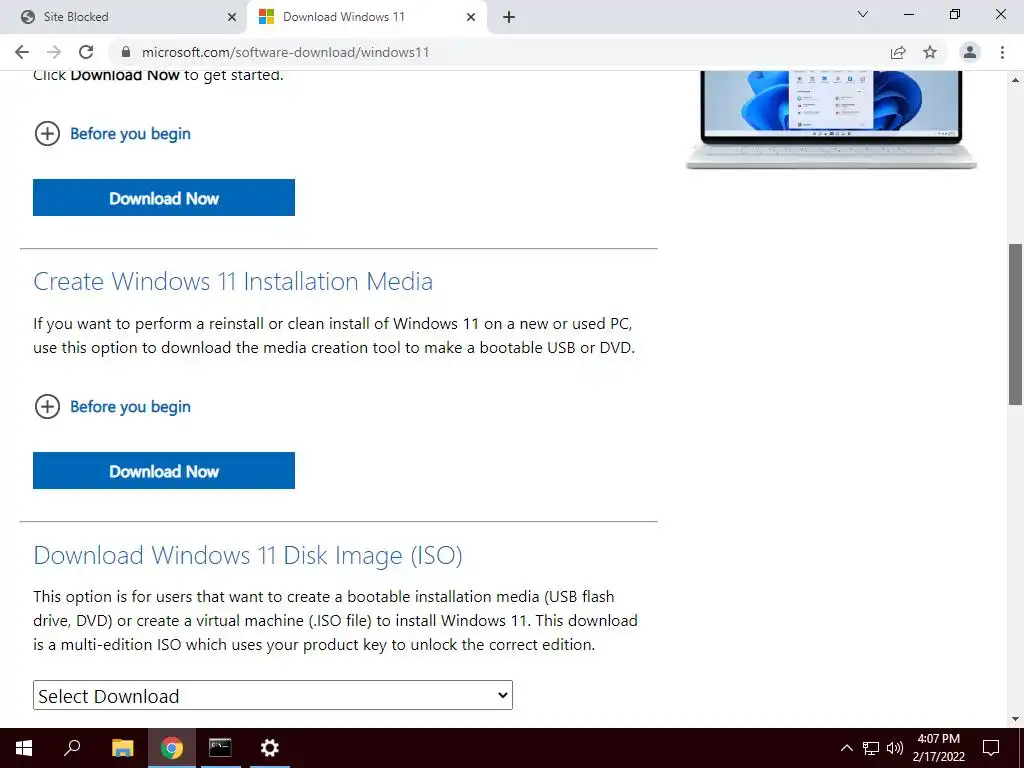This screenshot has height=768, width=1024.
Task: Click the Windows 11 laptop image
Action: (831, 120)
